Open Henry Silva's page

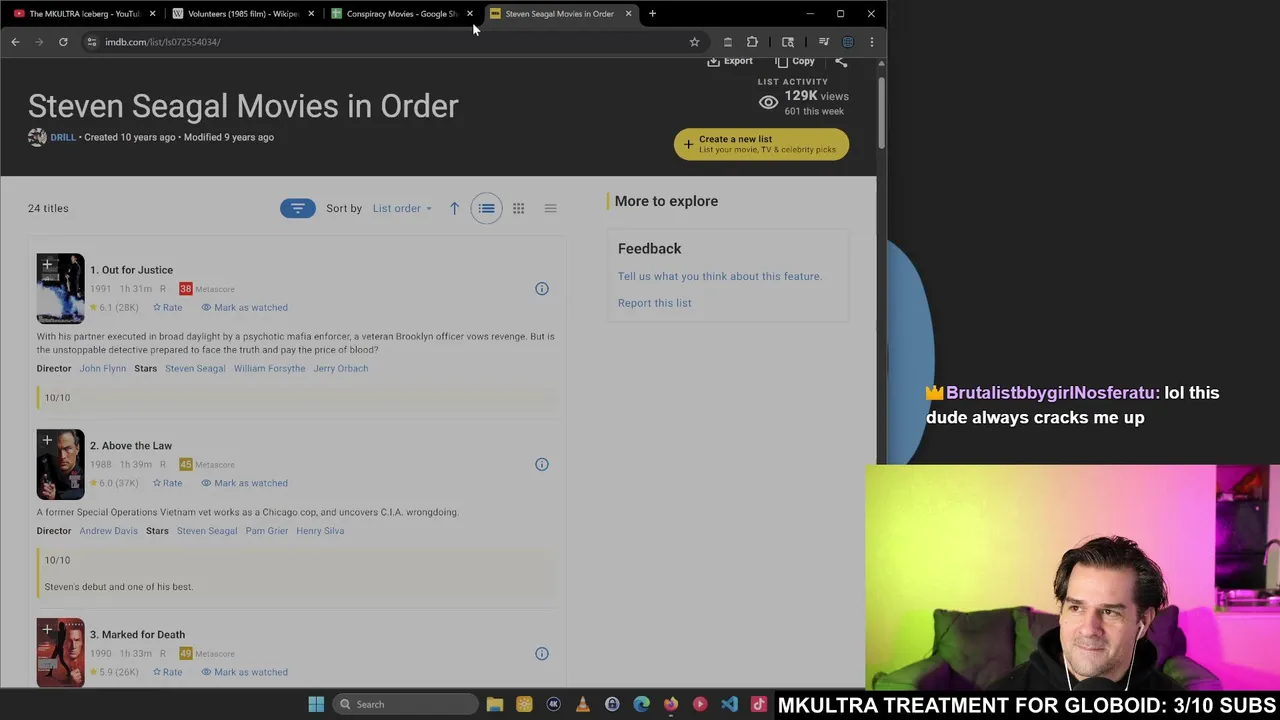[x=320, y=531]
